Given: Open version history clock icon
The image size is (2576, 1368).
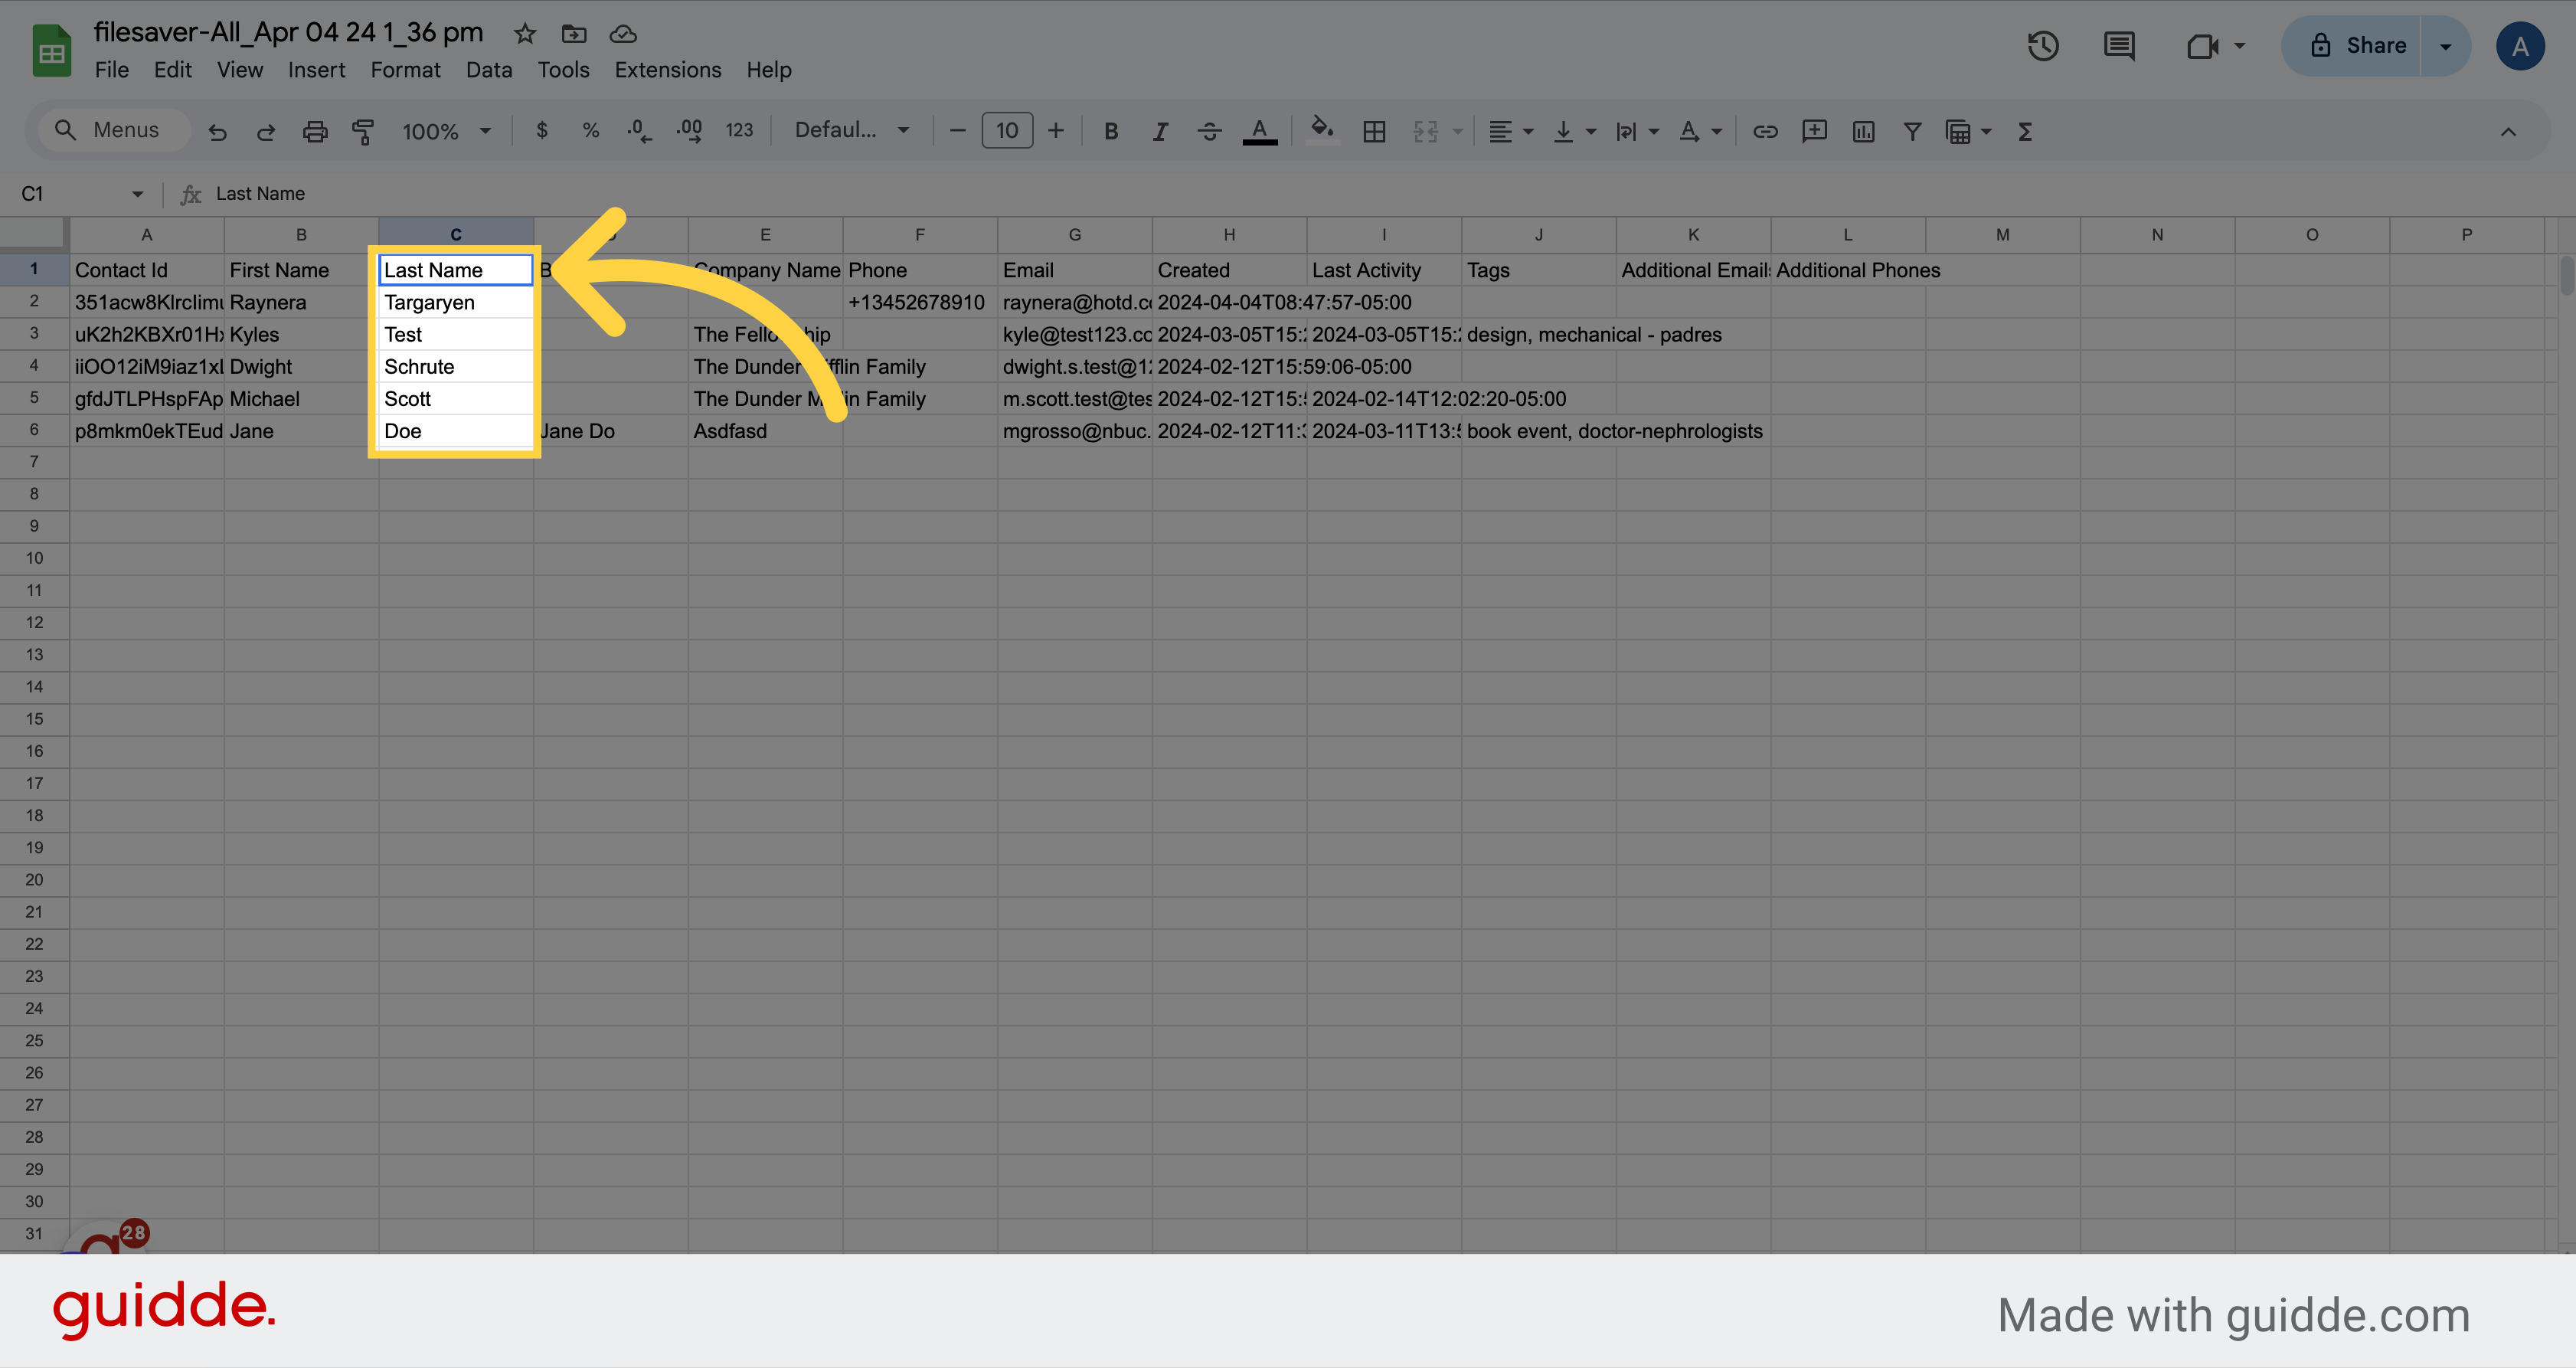Looking at the screenshot, I should pyautogui.click(x=2043, y=46).
